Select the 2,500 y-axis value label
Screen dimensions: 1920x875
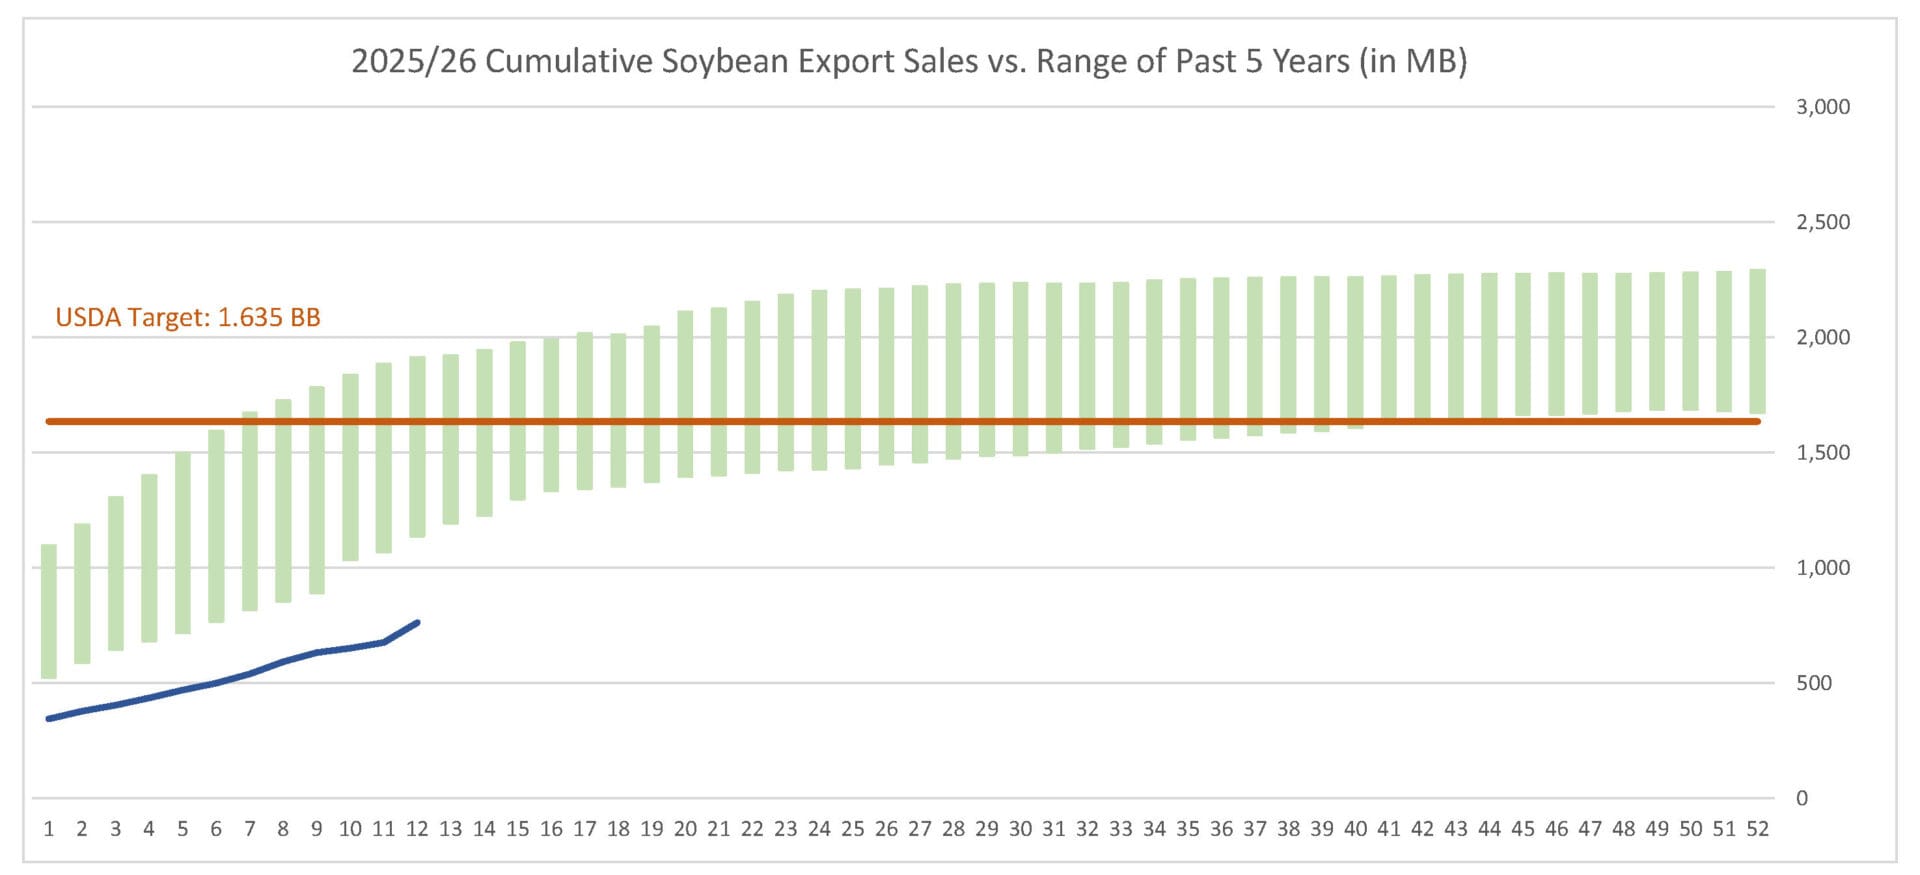[1822, 222]
